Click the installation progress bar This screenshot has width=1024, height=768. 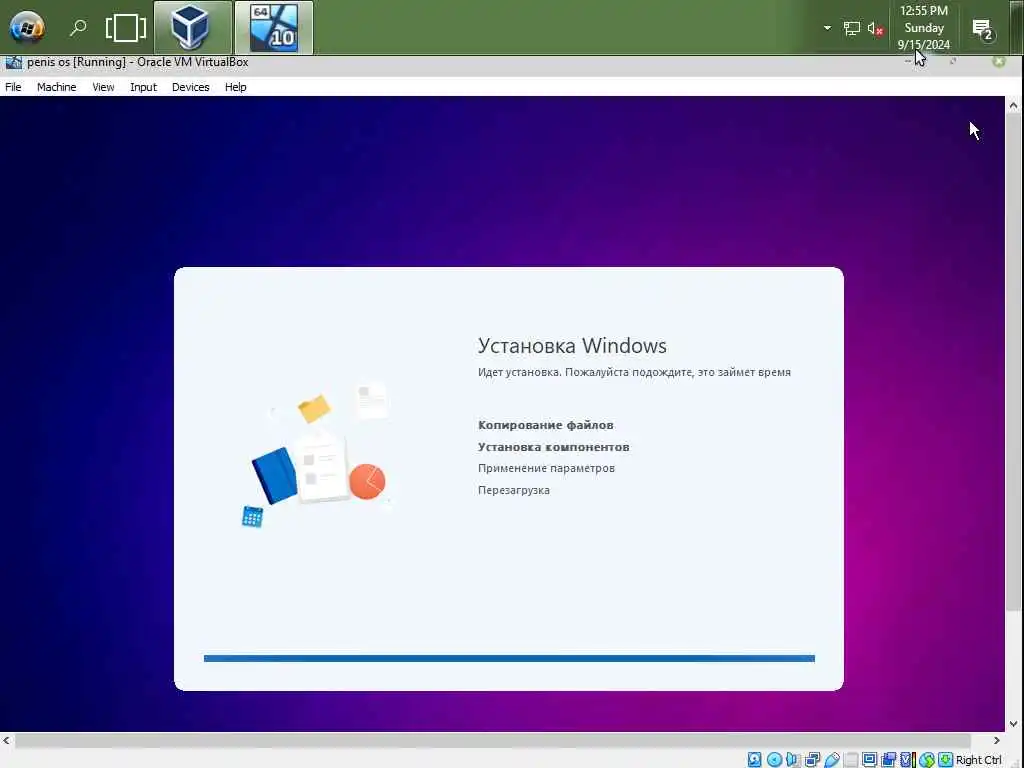(509, 658)
